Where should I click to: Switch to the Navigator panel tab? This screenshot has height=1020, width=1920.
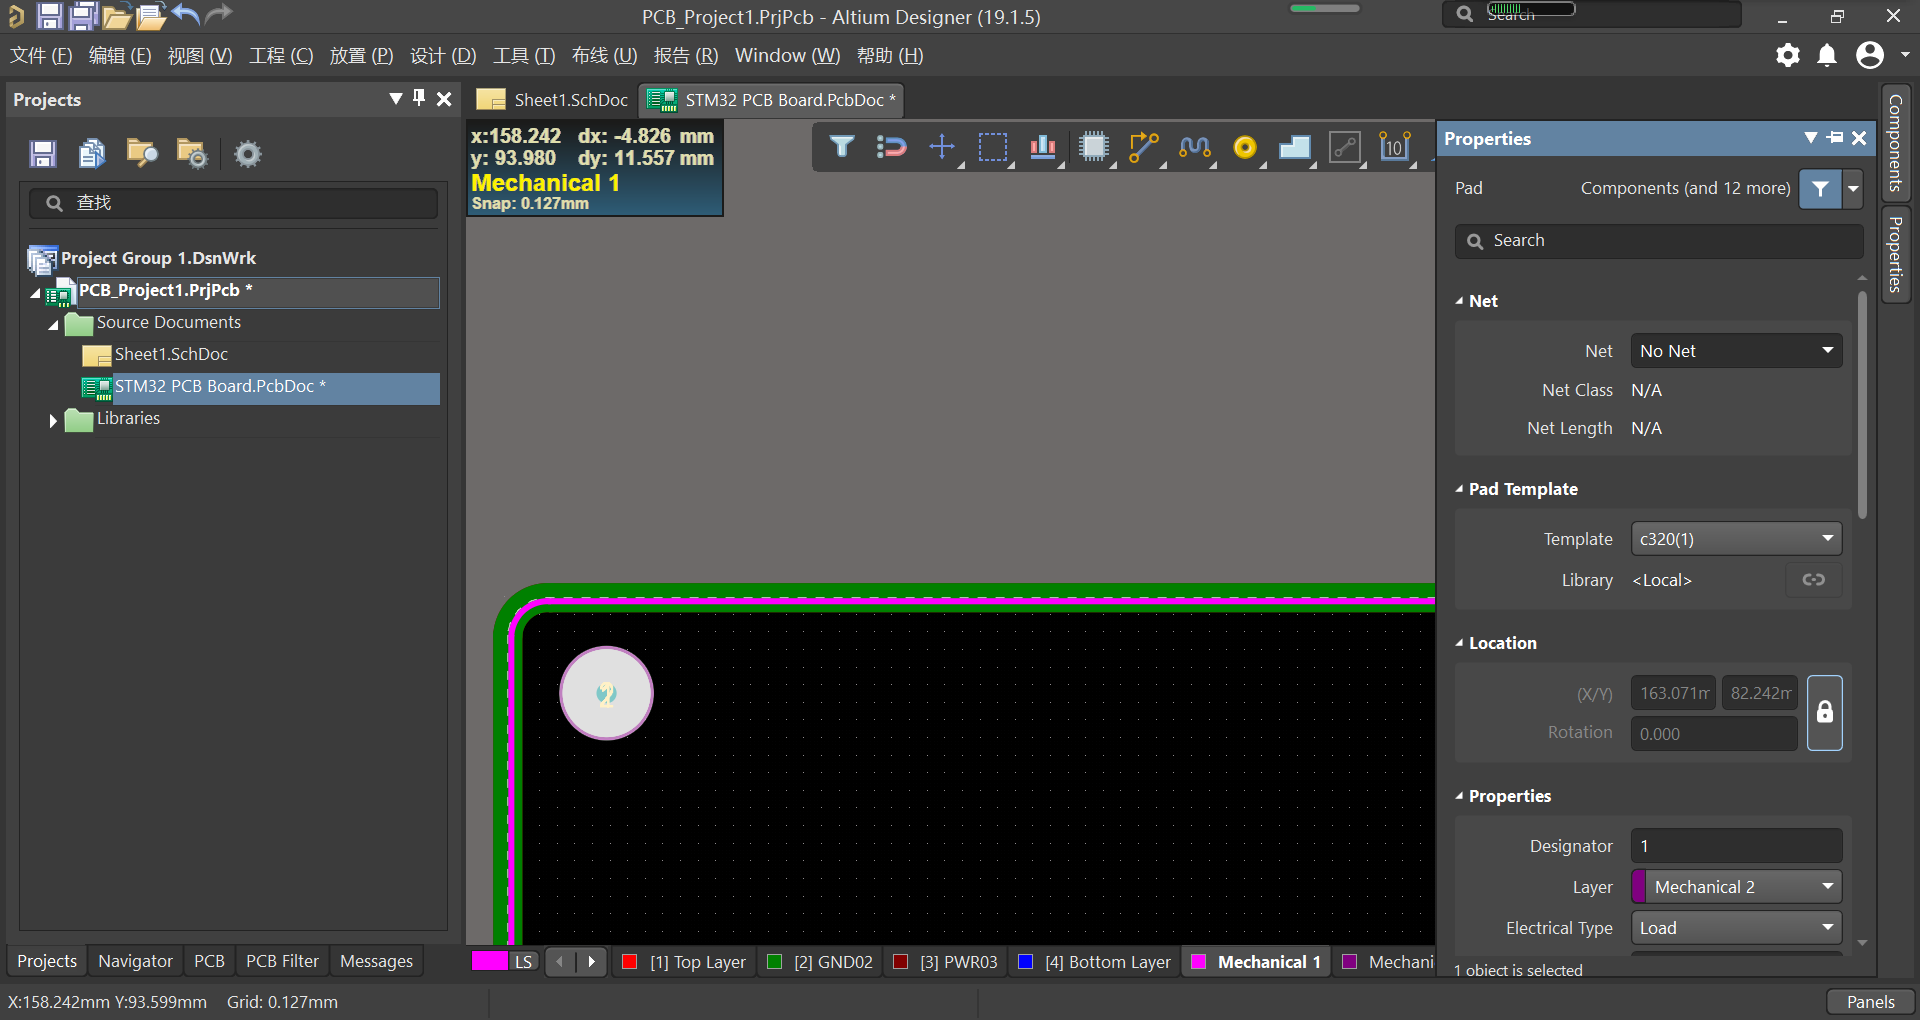(x=135, y=961)
